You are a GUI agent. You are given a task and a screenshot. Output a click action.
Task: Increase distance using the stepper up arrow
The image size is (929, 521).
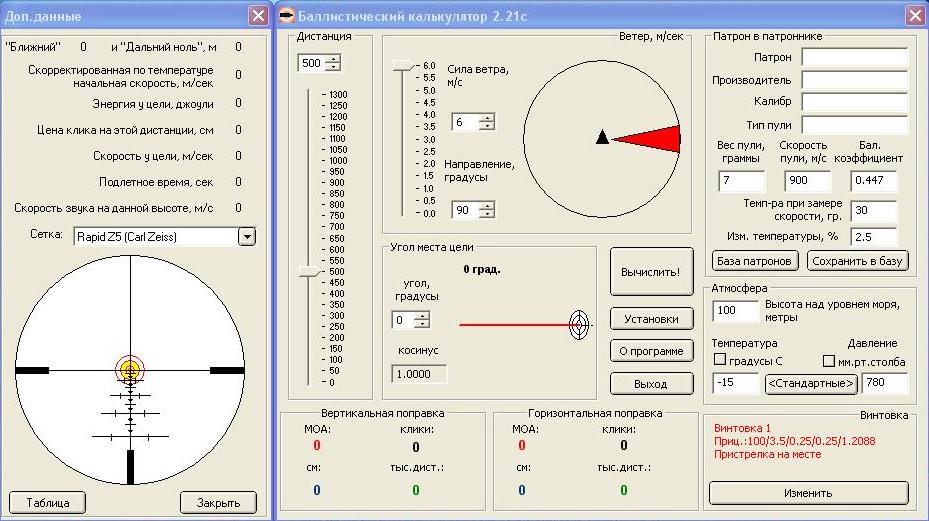334,59
